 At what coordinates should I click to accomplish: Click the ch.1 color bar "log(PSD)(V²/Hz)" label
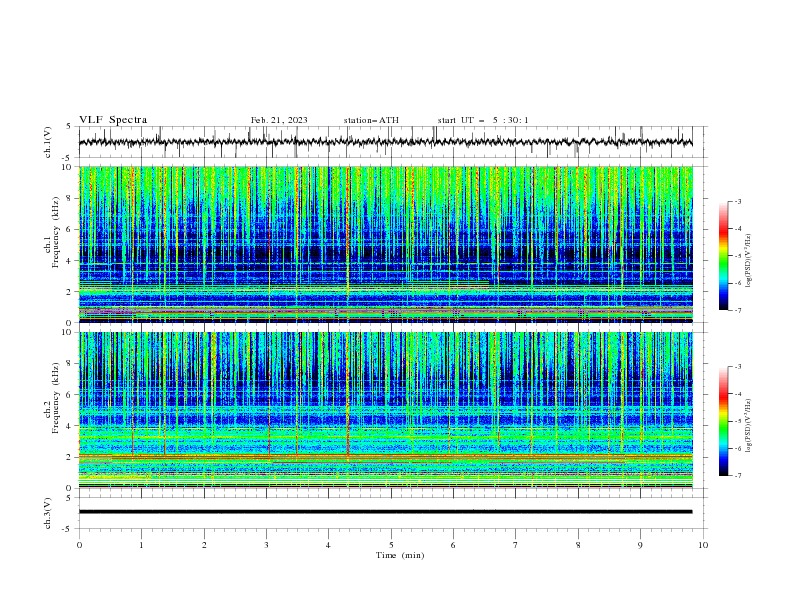(749, 261)
